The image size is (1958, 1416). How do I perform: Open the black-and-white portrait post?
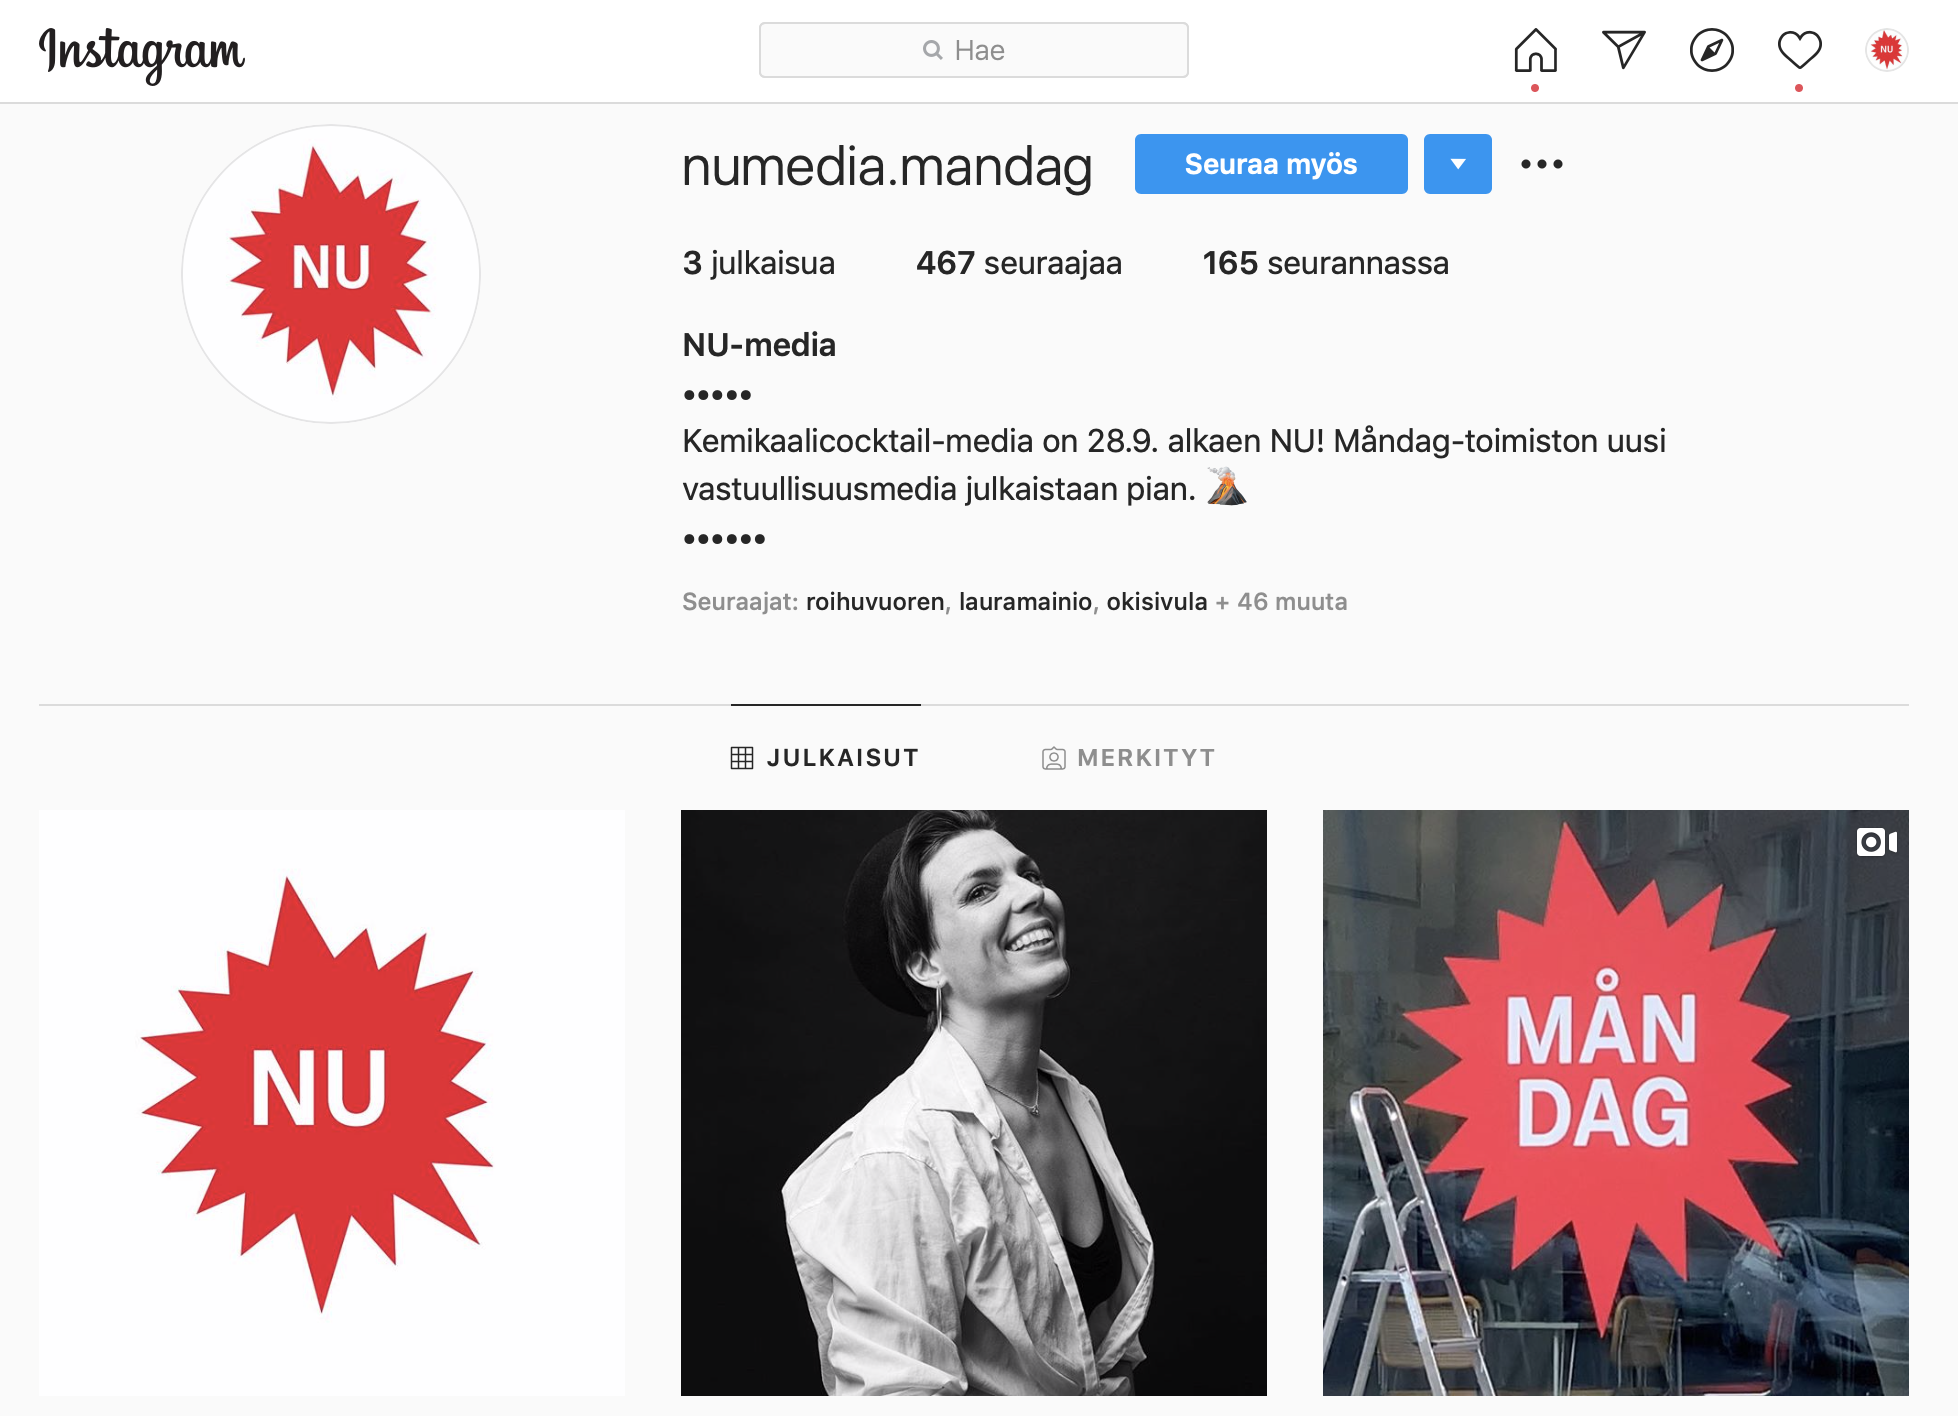click(x=973, y=1102)
